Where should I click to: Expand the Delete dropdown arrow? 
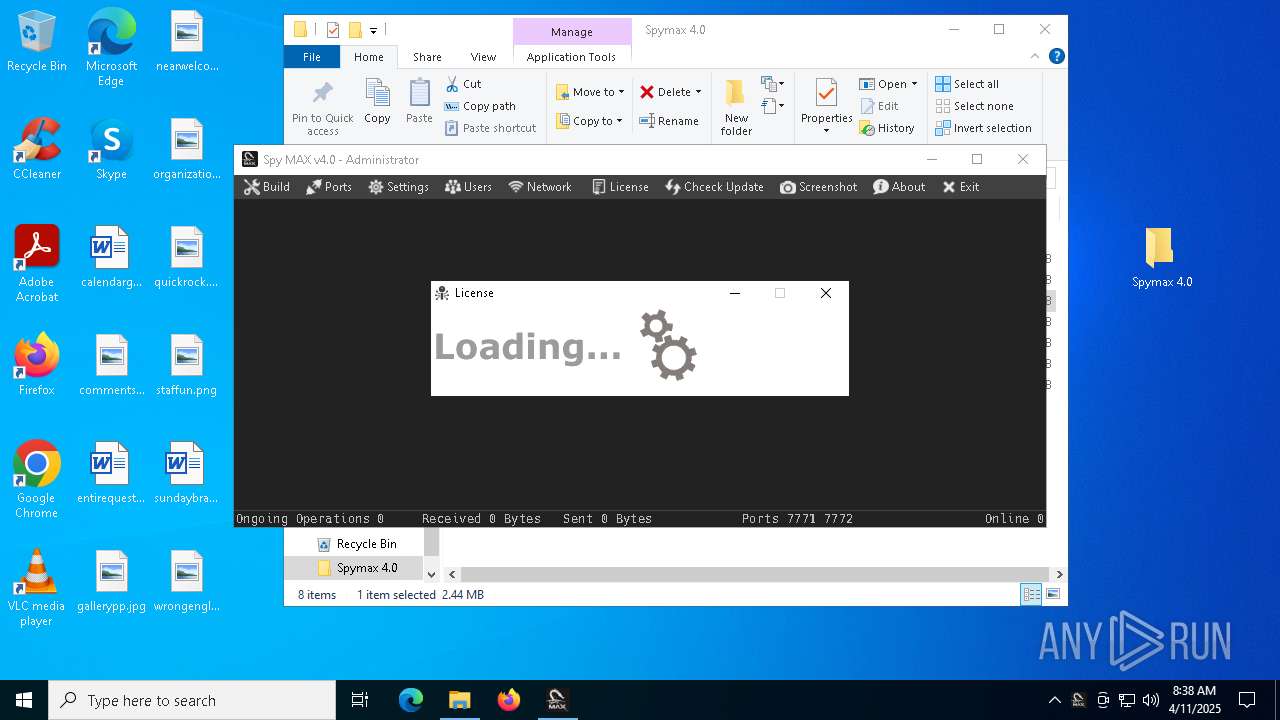coord(698,92)
